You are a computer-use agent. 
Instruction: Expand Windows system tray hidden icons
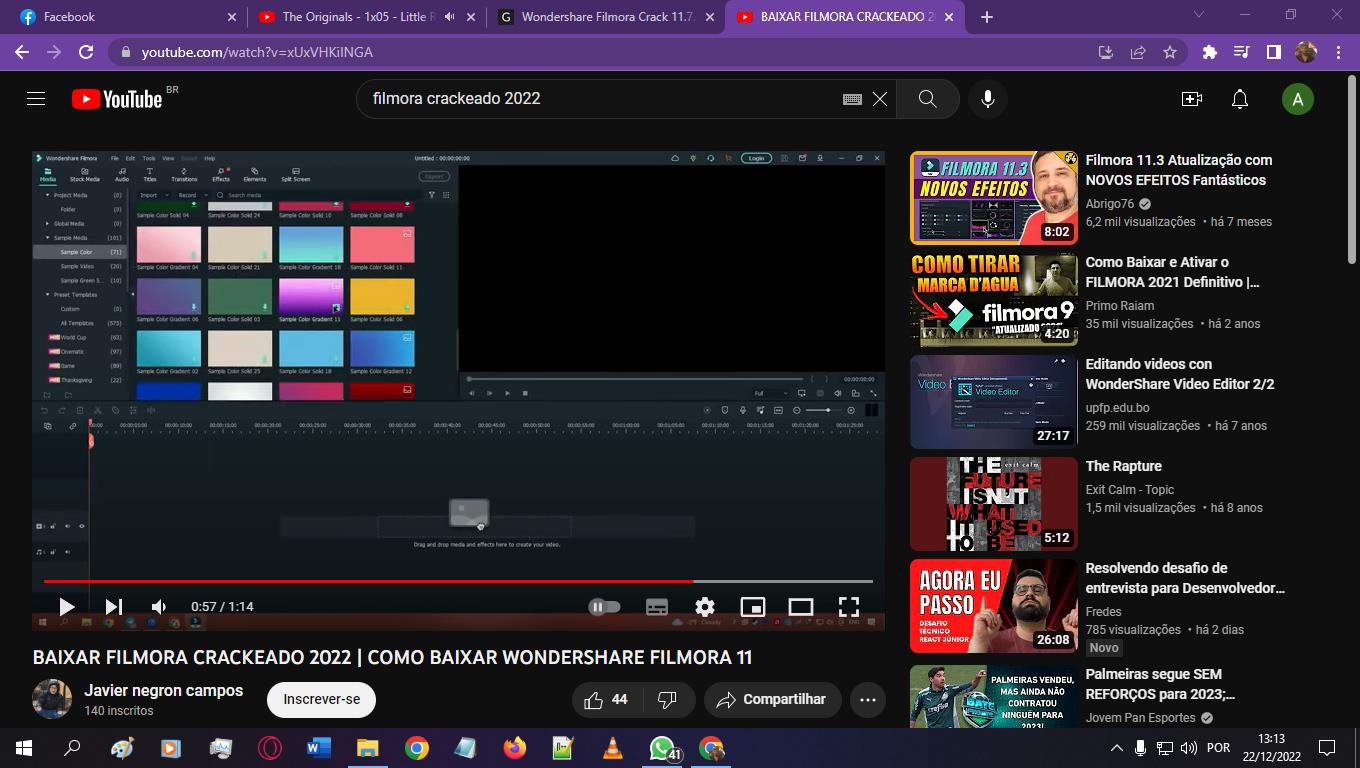[1117, 748]
